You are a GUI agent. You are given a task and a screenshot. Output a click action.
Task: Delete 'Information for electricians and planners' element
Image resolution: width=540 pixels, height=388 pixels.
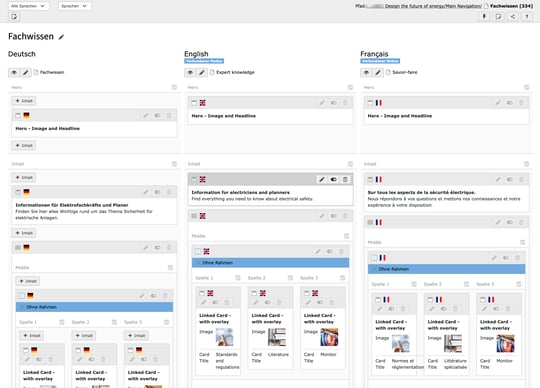pos(345,179)
